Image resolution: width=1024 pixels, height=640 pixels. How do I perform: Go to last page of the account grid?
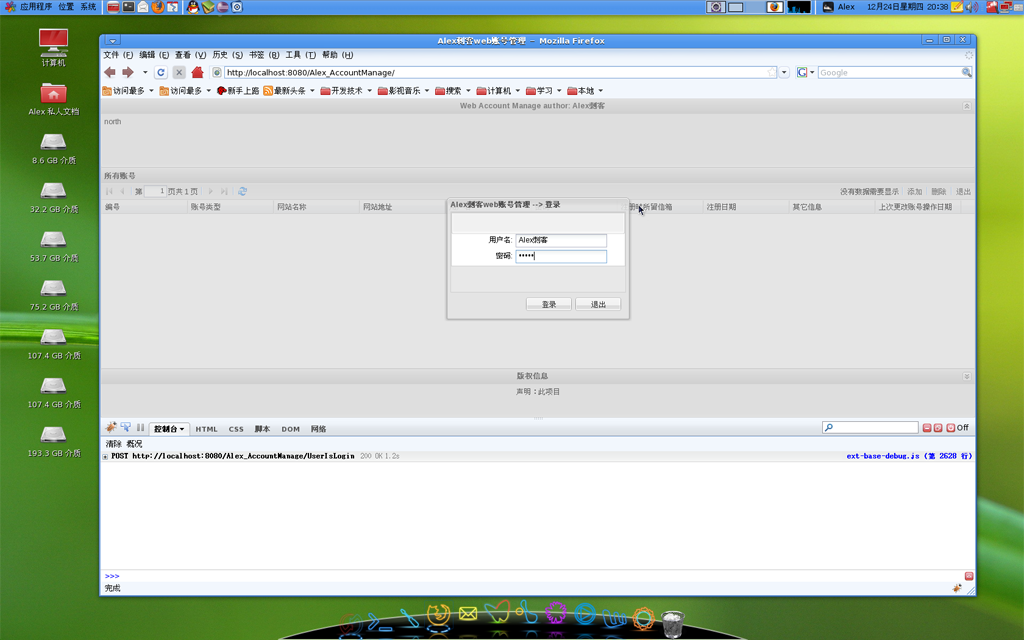[x=224, y=191]
